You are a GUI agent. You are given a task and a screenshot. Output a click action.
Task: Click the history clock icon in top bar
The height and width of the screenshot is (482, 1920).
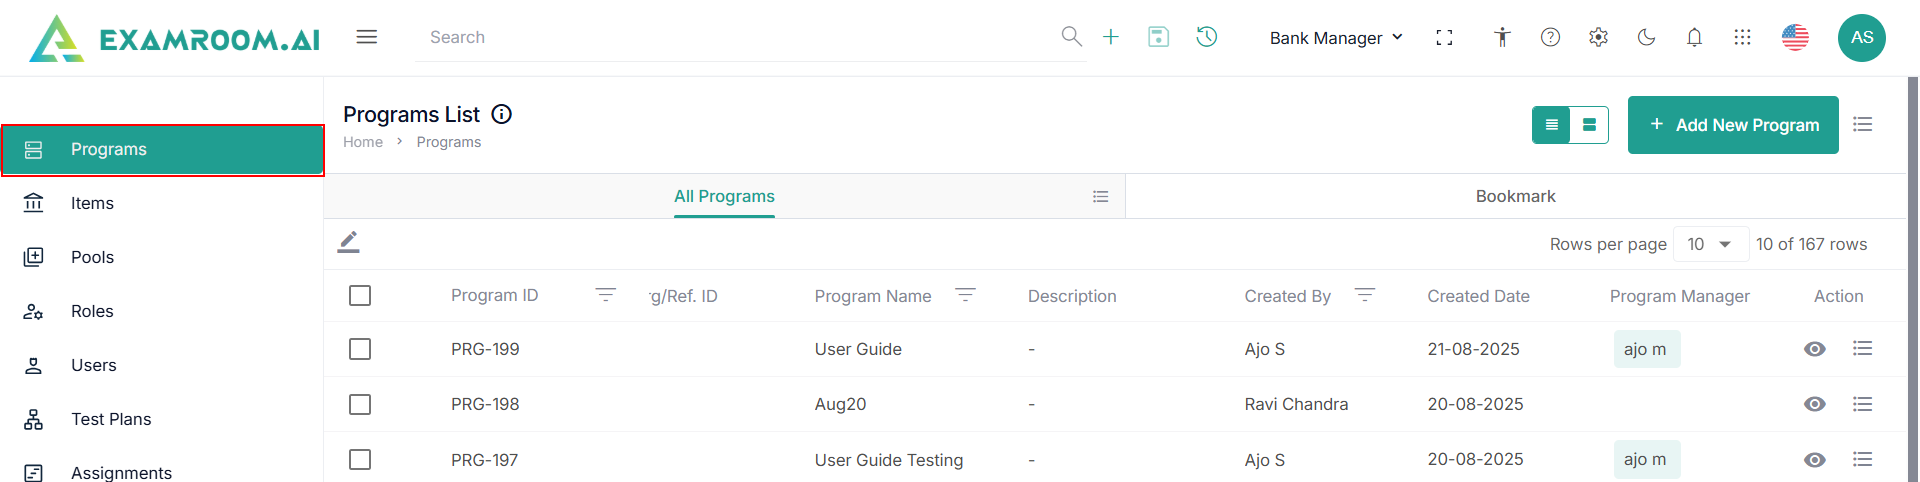pos(1207,37)
